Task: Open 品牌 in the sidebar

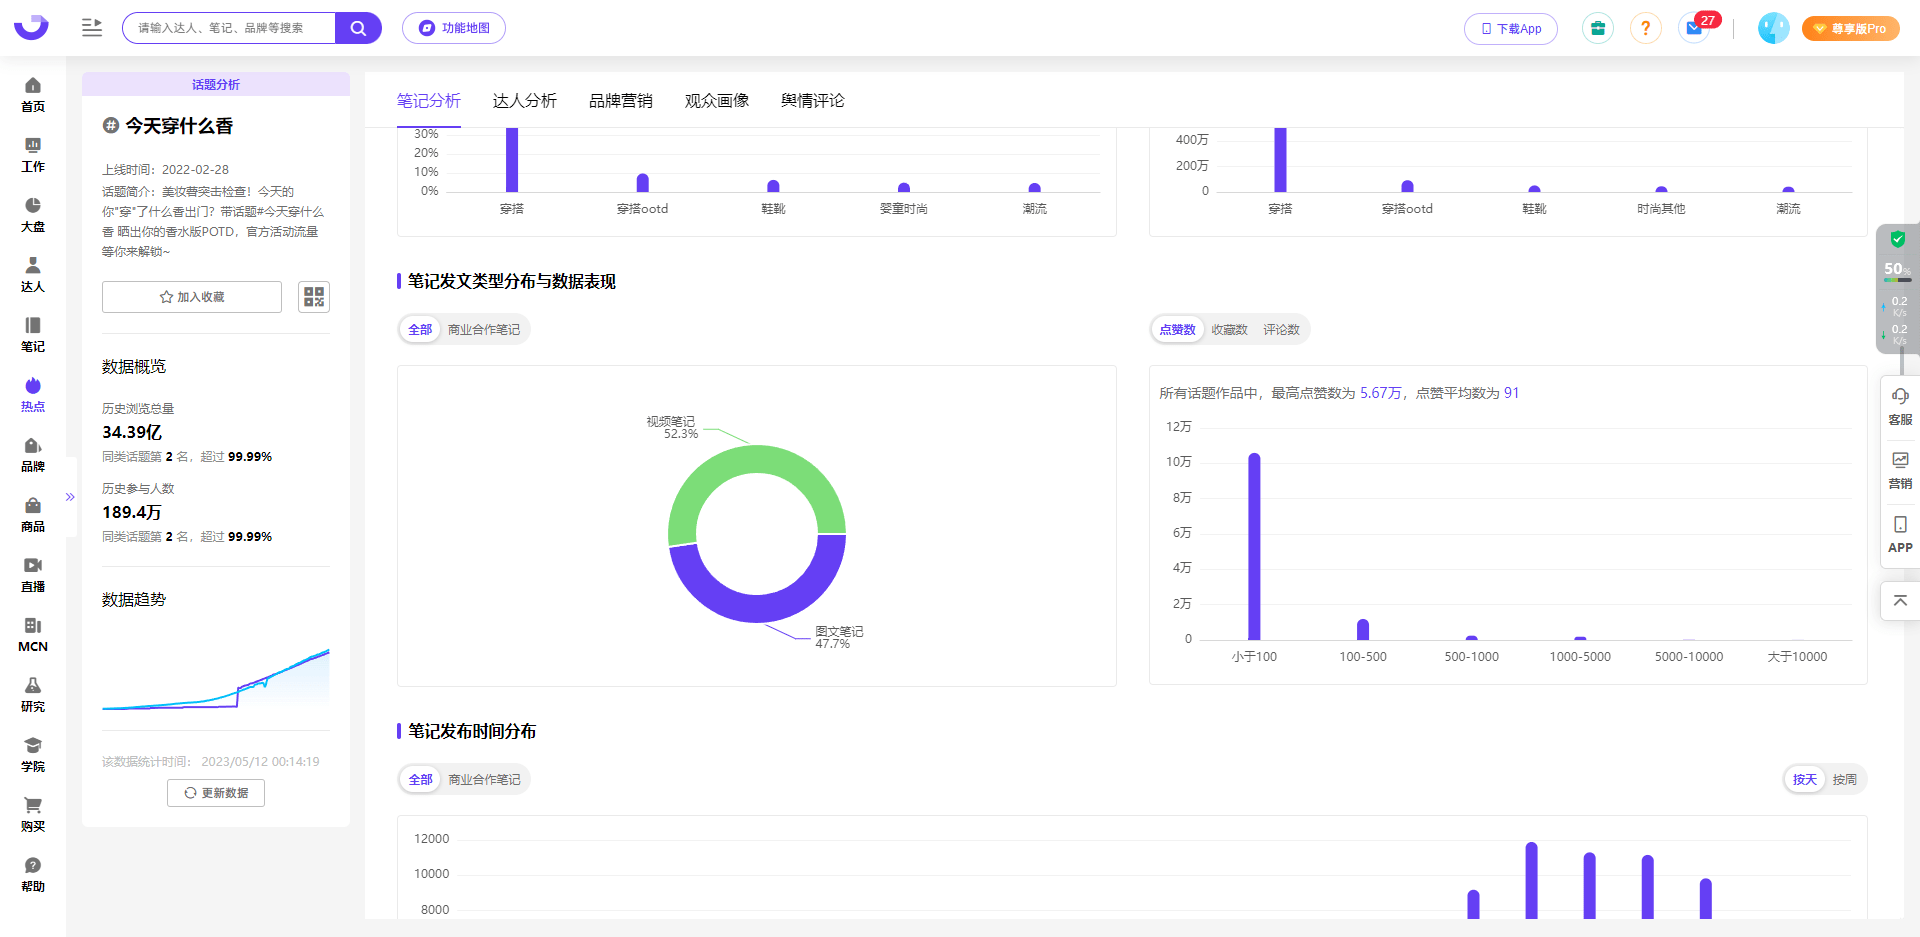Action: point(33,455)
